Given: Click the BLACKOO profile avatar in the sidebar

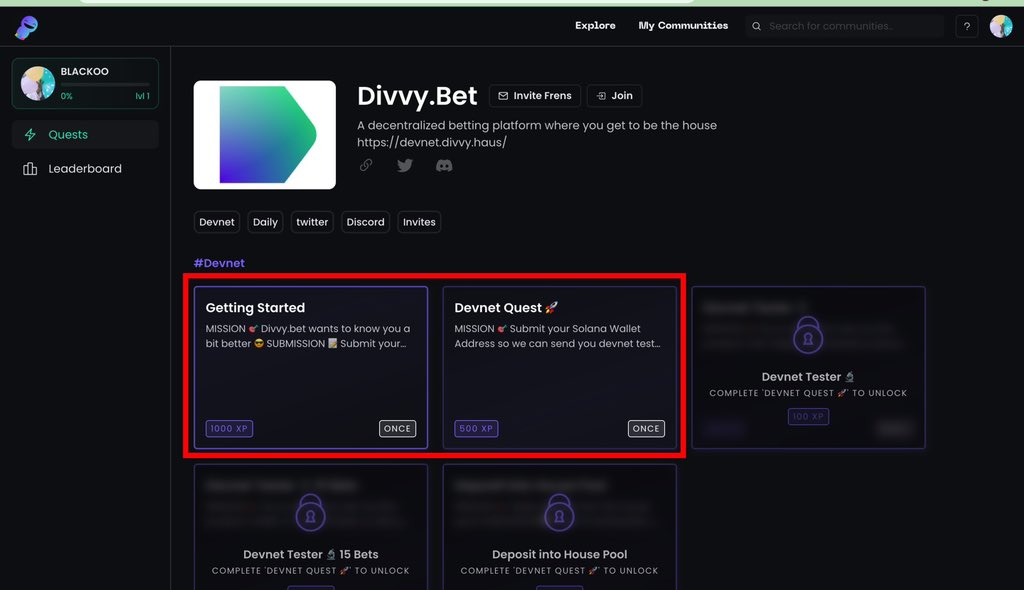Looking at the screenshot, I should [x=37, y=83].
